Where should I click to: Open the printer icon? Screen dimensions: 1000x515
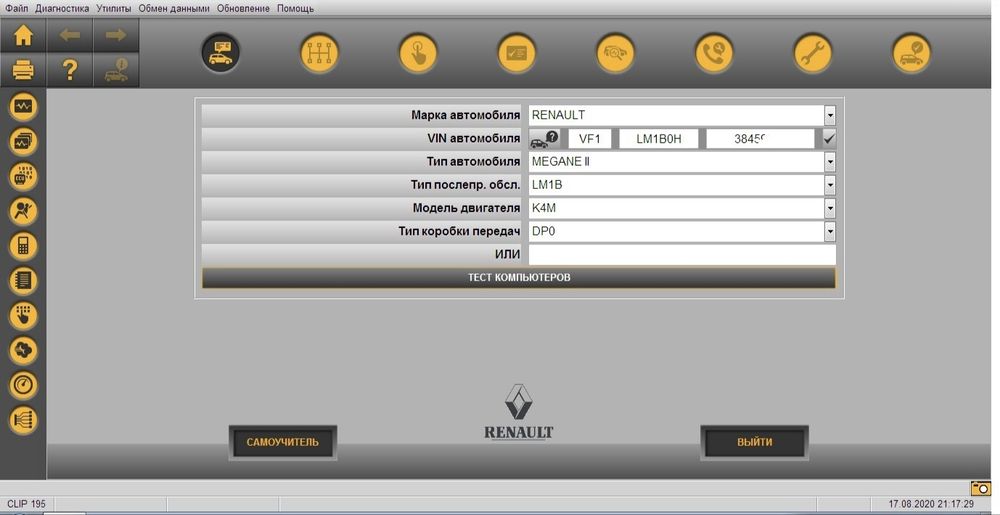tap(23, 69)
